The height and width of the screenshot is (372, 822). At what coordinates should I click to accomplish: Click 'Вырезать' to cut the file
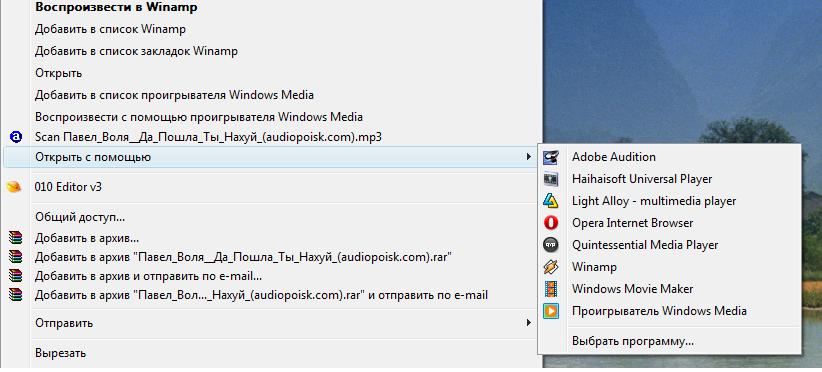pyautogui.click(x=60, y=353)
